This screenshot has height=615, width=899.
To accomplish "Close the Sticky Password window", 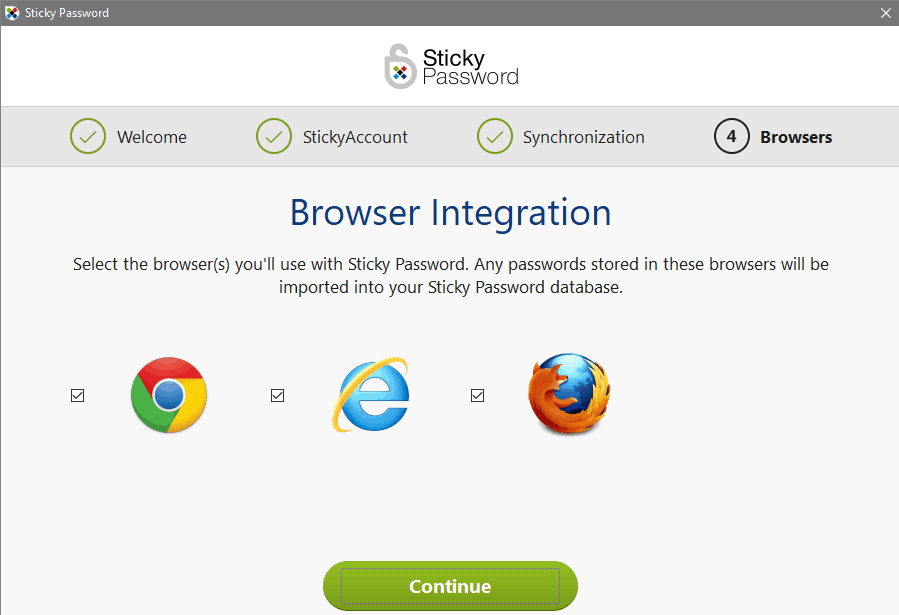I will click(x=886, y=13).
